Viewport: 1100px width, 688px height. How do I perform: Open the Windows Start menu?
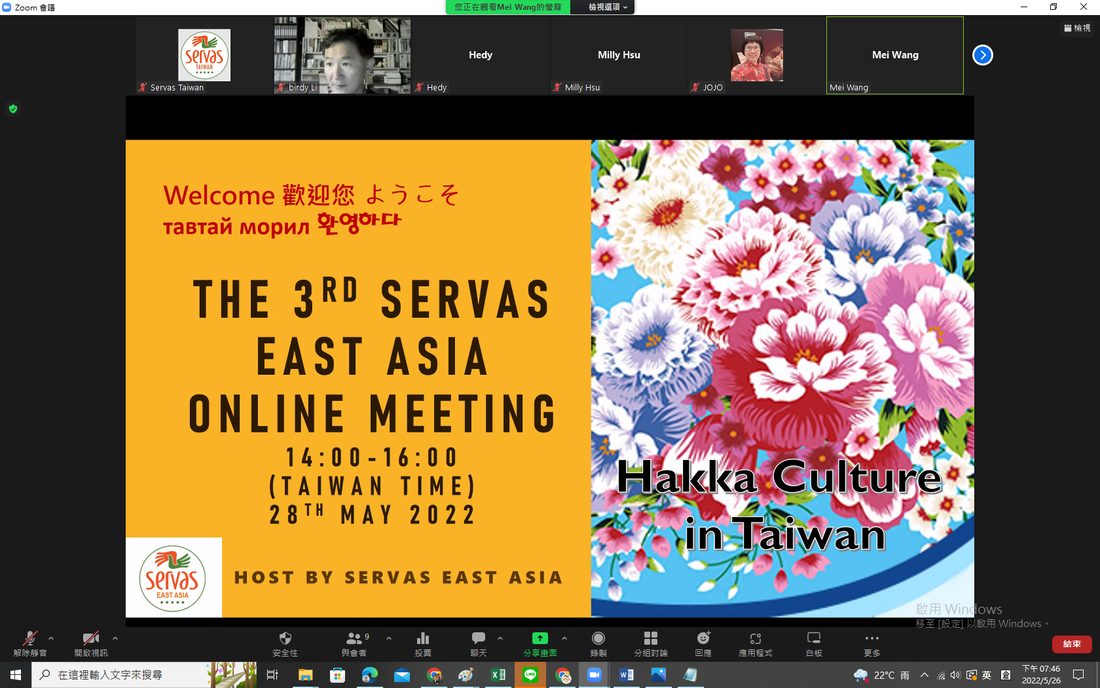[x=15, y=675]
